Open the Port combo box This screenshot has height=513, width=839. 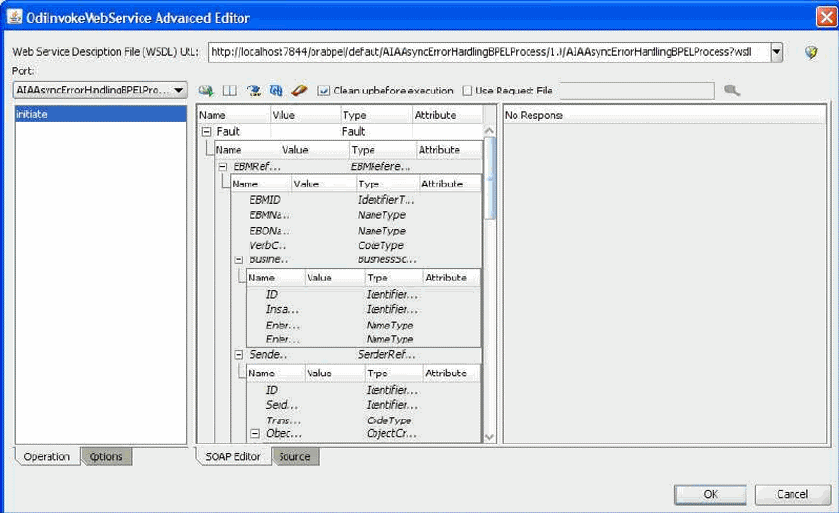[x=100, y=90]
